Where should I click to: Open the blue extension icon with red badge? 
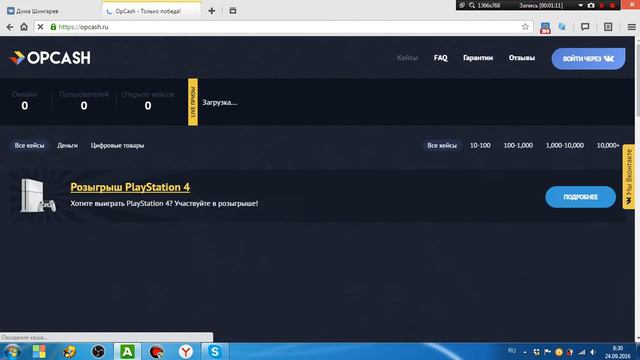click(x=545, y=28)
